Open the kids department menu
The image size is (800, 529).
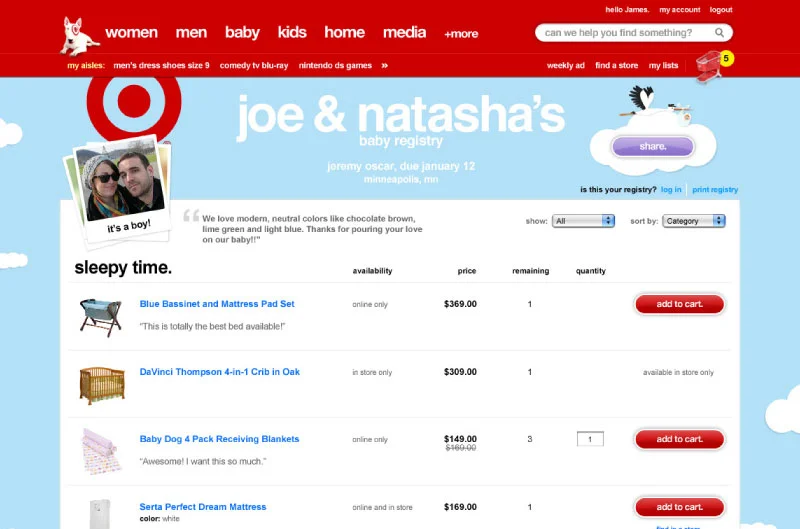point(292,32)
